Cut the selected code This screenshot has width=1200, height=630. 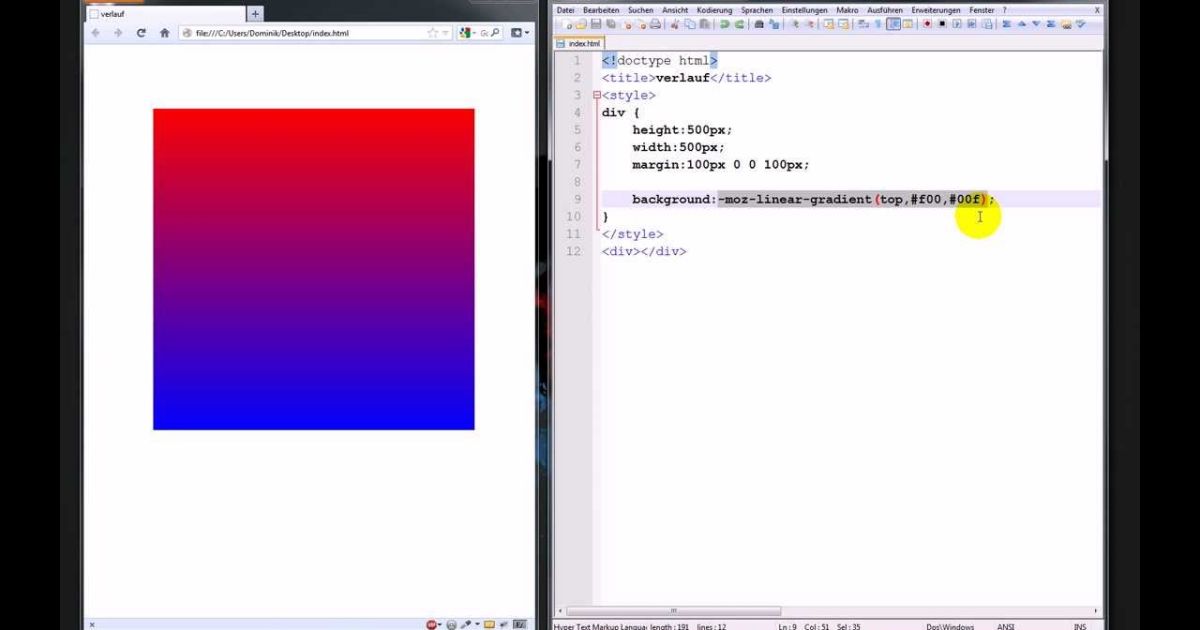pyautogui.click(x=674, y=23)
